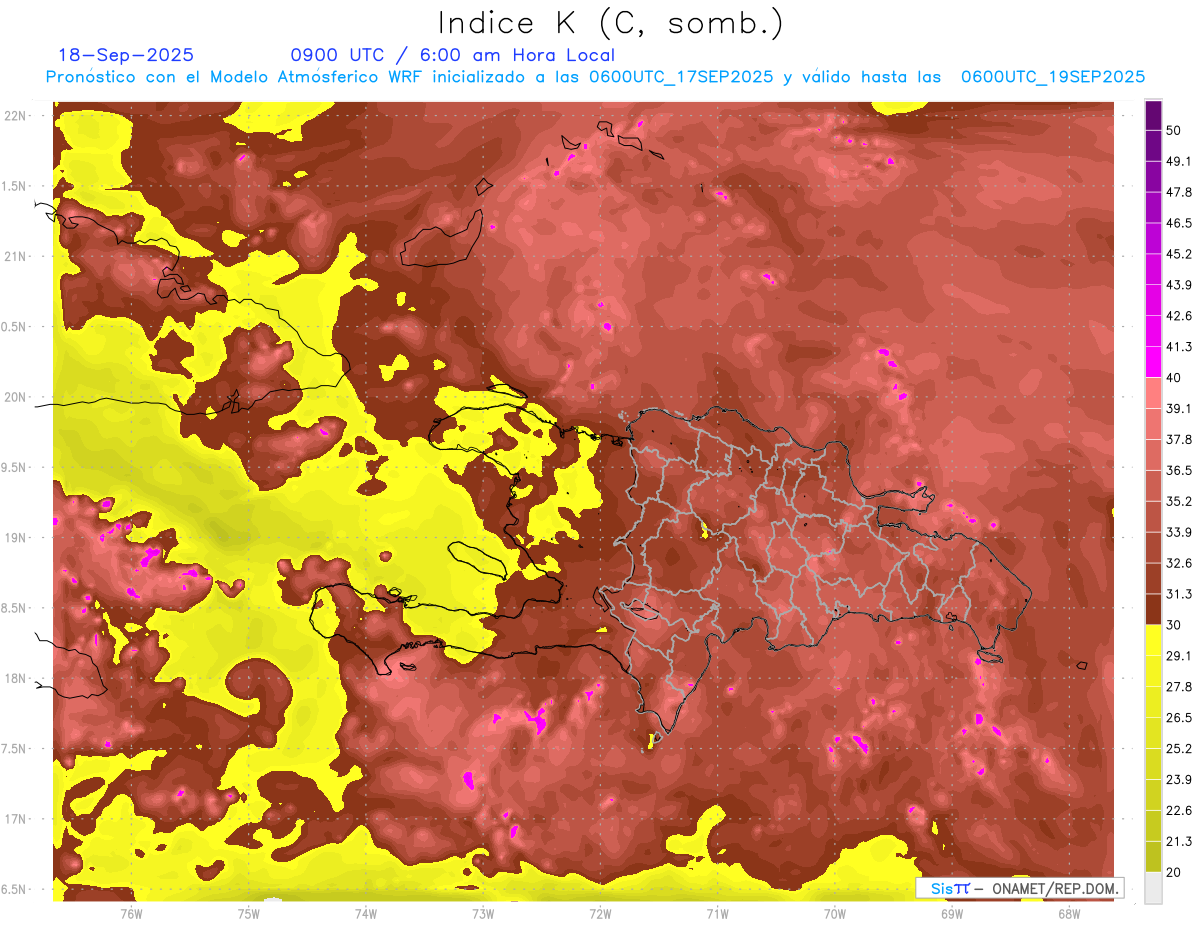Click the bright yellow swatch below 30
The height and width of the screenshot is (927, 1200).
pos(1153,641)
